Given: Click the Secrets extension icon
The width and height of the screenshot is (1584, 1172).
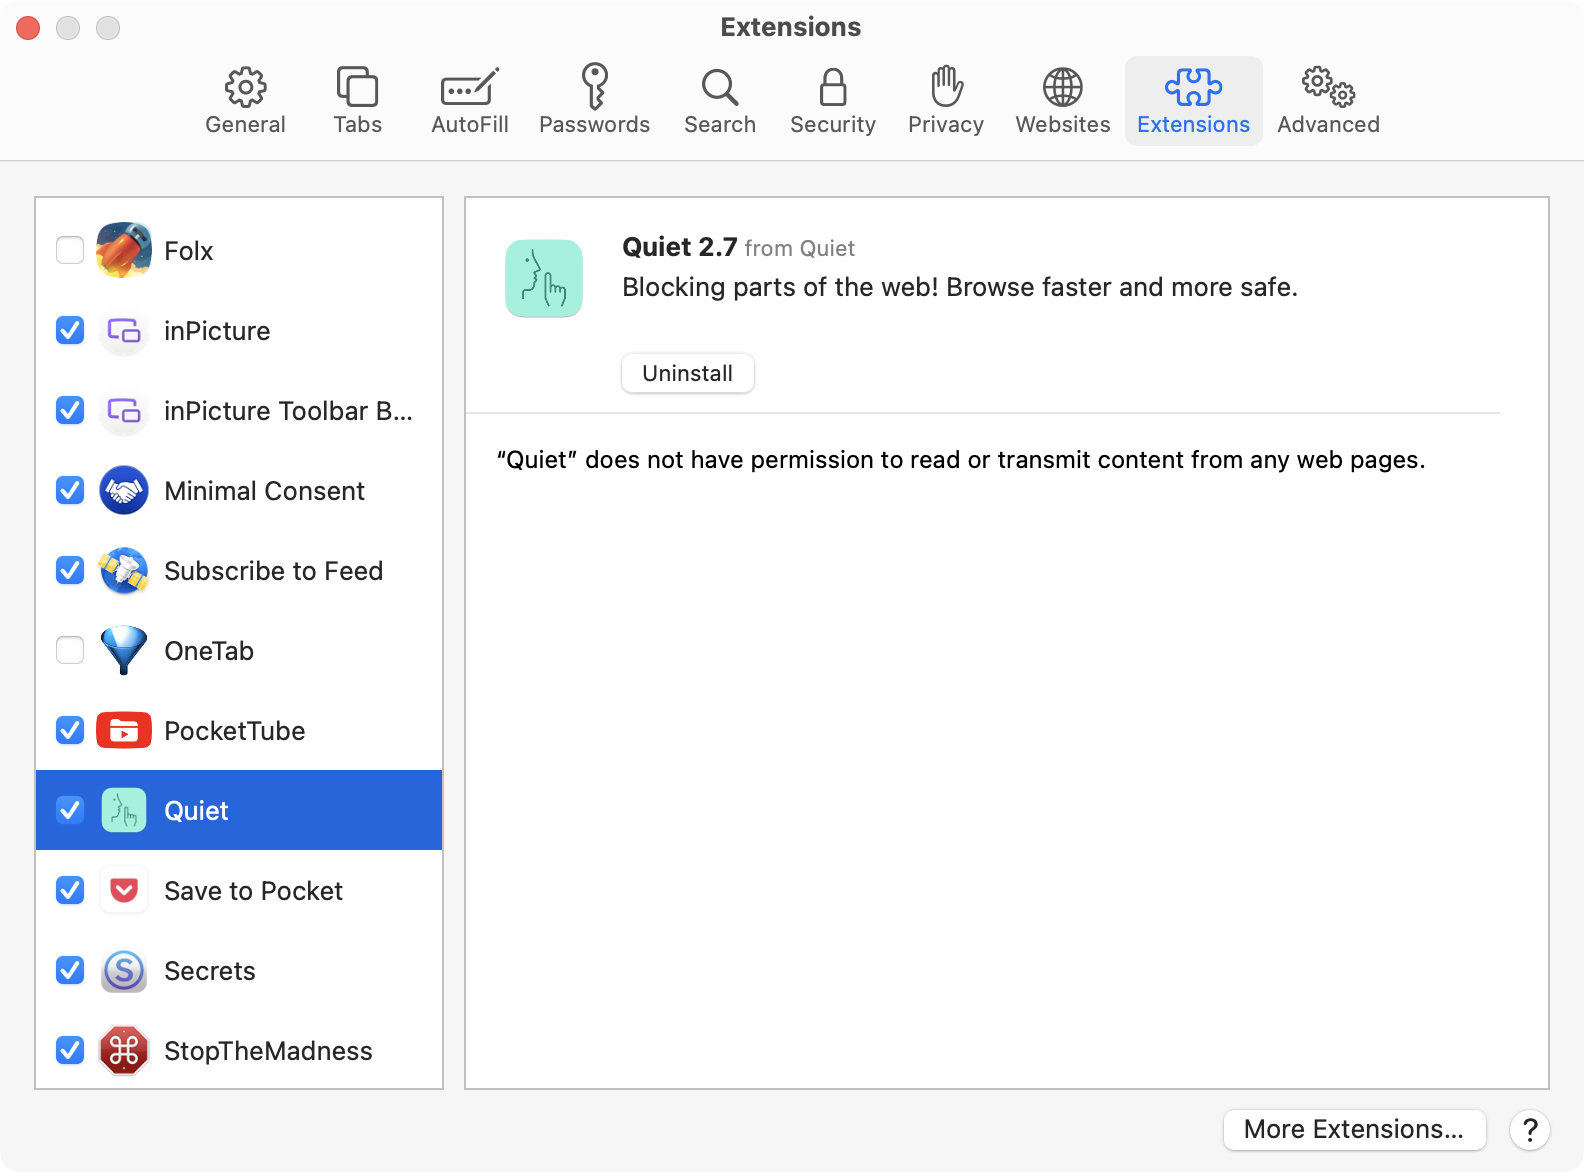Looking at the screenshot, I should pyautogui.click(x=124, y=971).
